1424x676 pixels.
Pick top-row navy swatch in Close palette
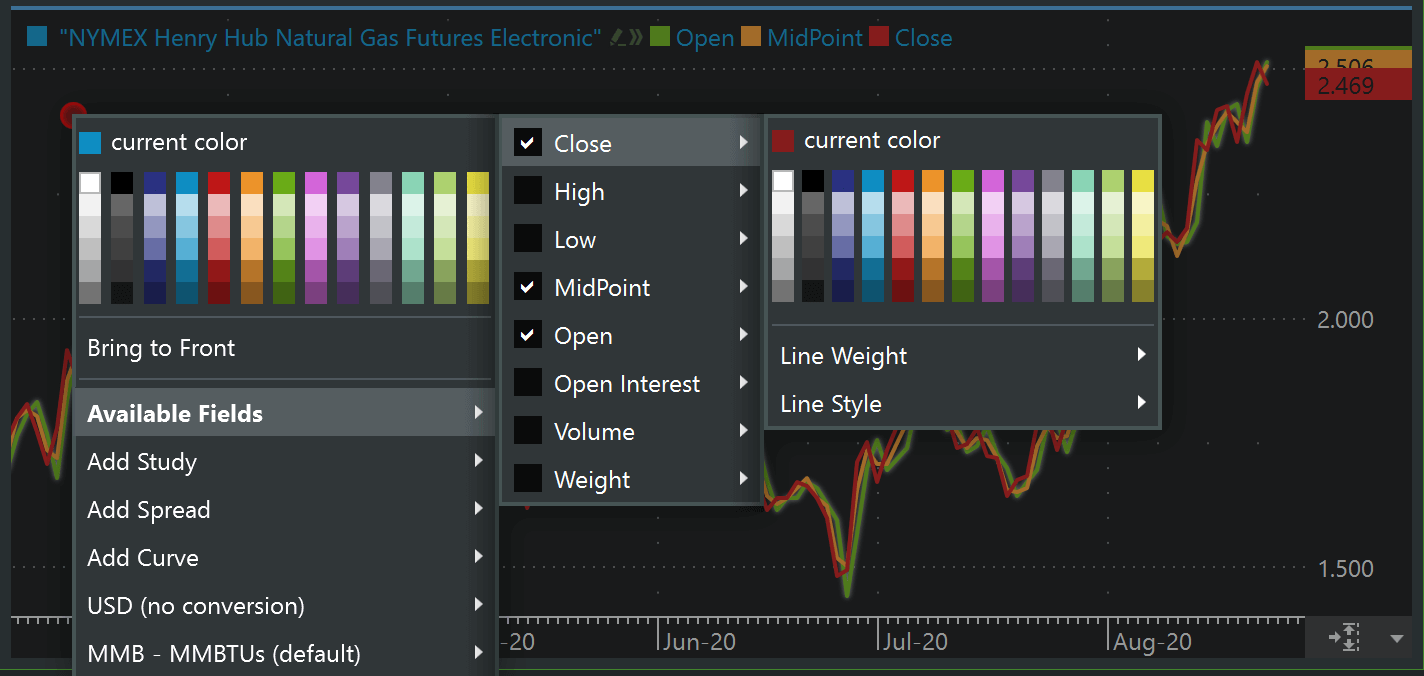[x=843, y=181]
